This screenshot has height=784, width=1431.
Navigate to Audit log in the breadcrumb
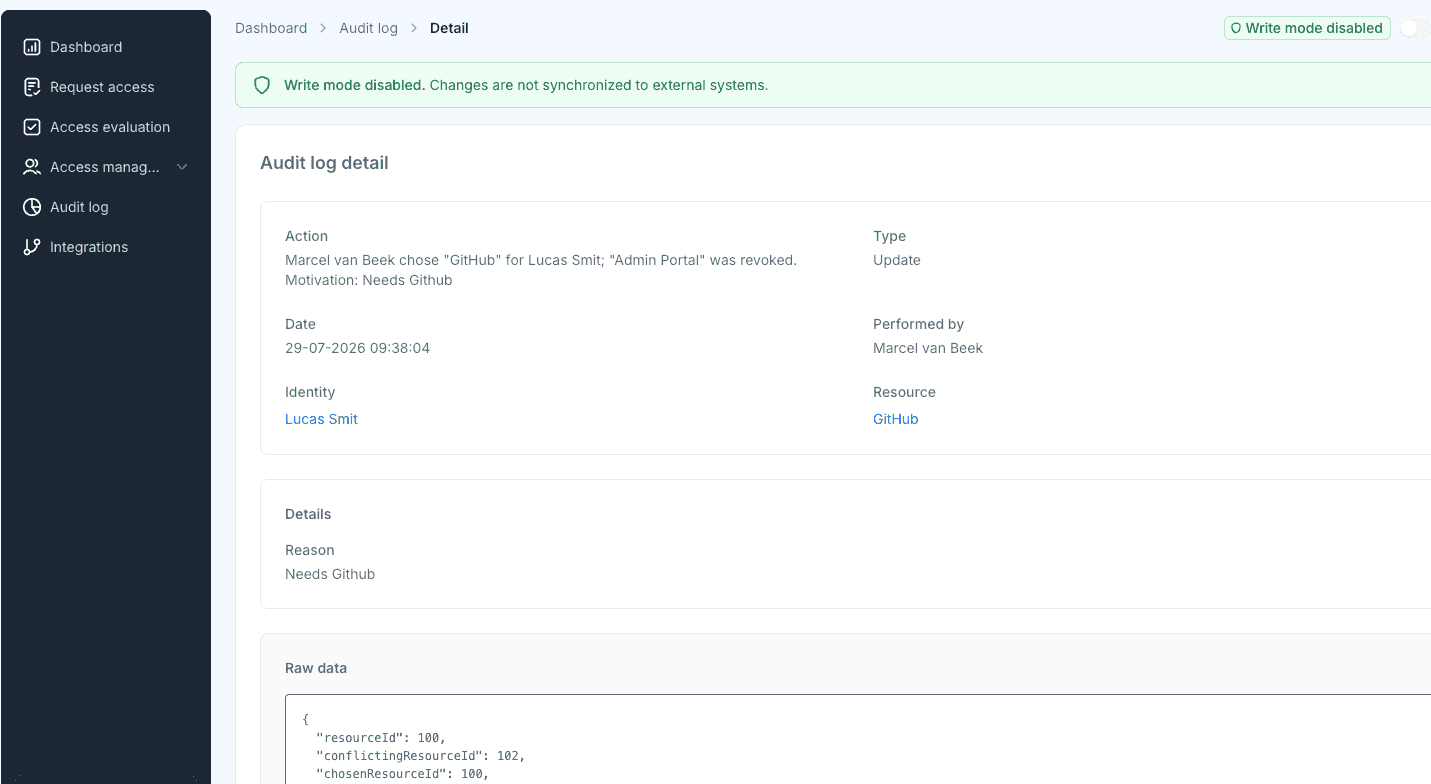click(368, 28)
